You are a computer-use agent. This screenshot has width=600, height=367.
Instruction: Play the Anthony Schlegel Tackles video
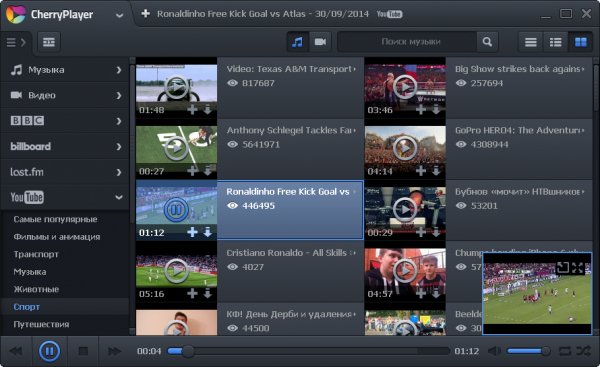click(176, 148)
